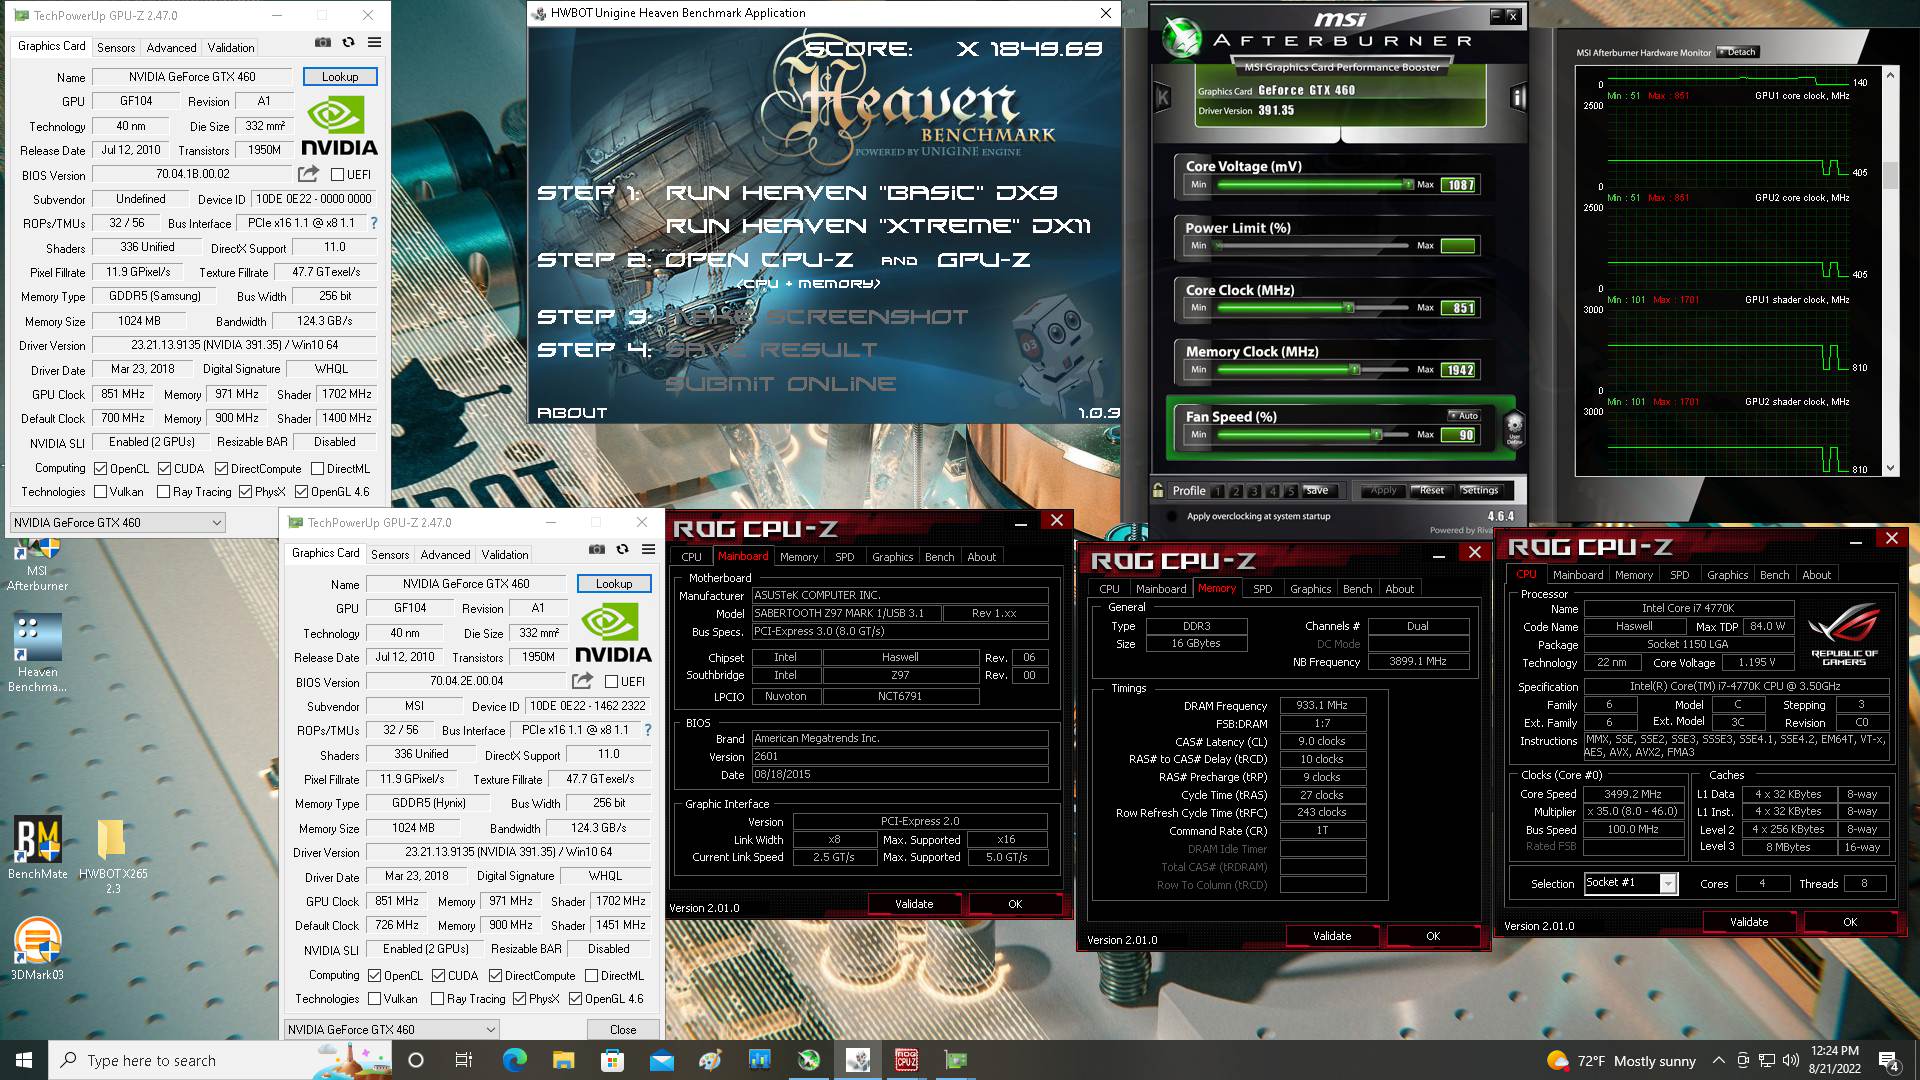Open MSI Afterburner desktop shortcut
This screenshot has height=1080, width=1920.
pyautogui.click(x=38, y=565)
